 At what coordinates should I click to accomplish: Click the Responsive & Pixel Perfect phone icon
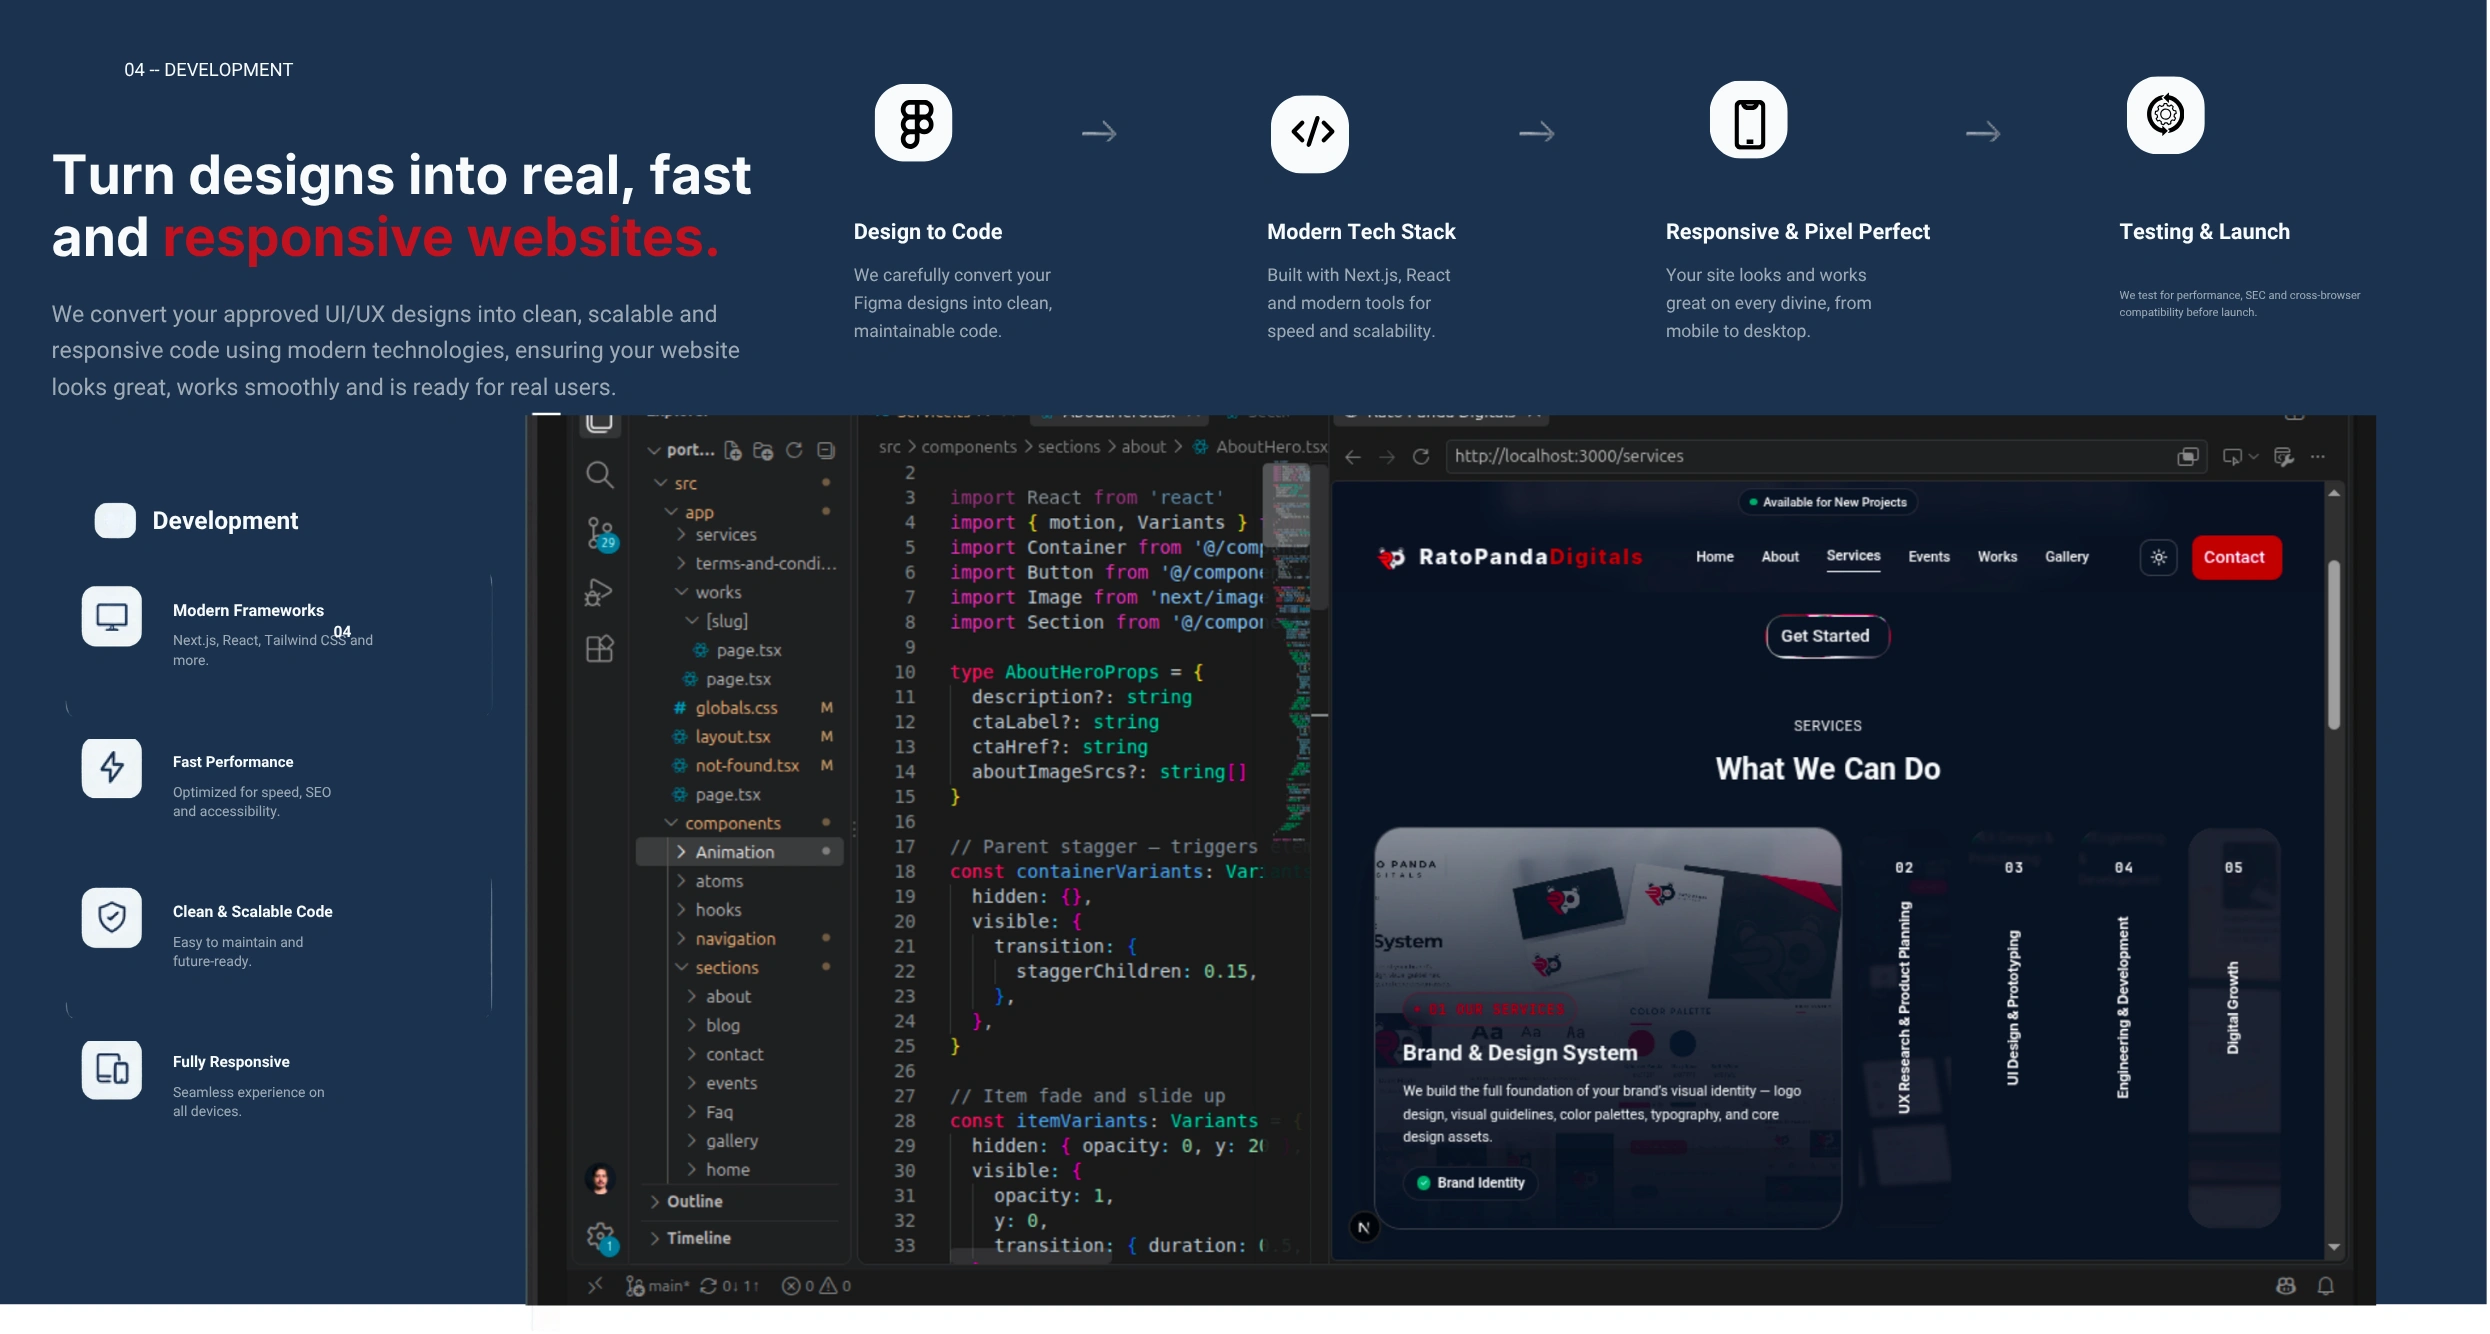point(1748,120)
